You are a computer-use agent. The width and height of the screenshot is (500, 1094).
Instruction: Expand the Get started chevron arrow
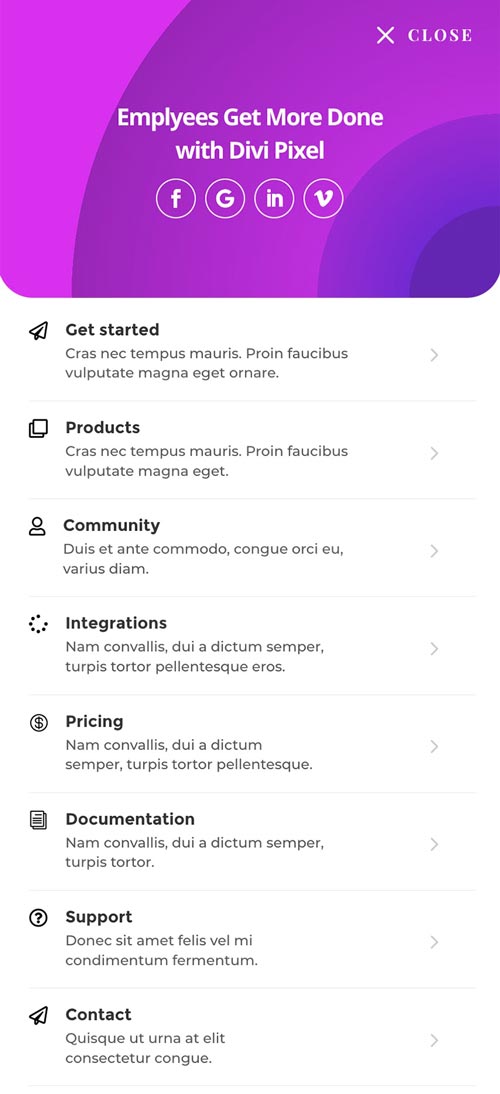click(x=434, y=355)
